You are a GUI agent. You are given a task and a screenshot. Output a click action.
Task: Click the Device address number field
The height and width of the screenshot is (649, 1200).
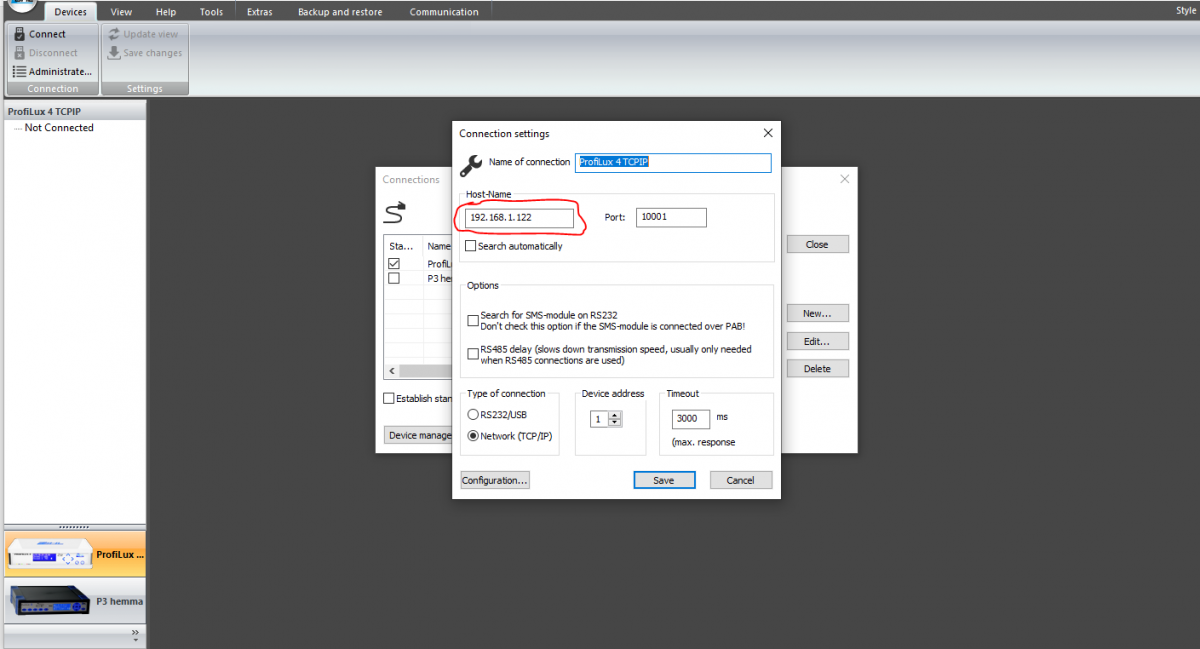[599, 419]
